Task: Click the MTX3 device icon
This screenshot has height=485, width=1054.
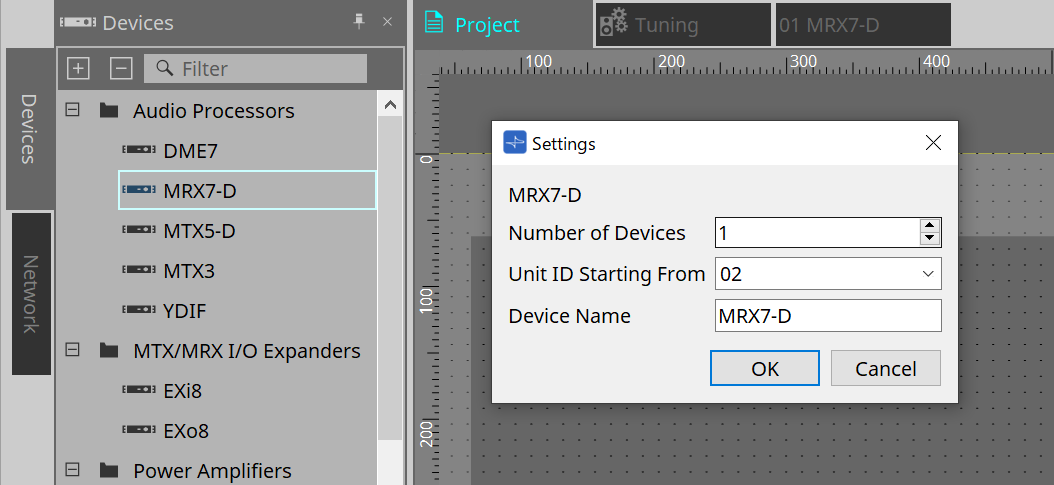Action: point(139,270)
